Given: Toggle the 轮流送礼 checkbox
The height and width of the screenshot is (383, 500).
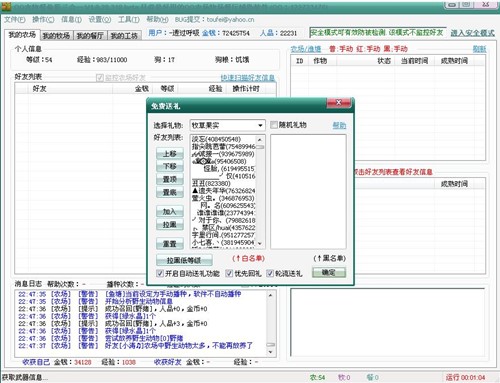Looking at the screenshot, I should pyautogui.click(x=270, y=273).
